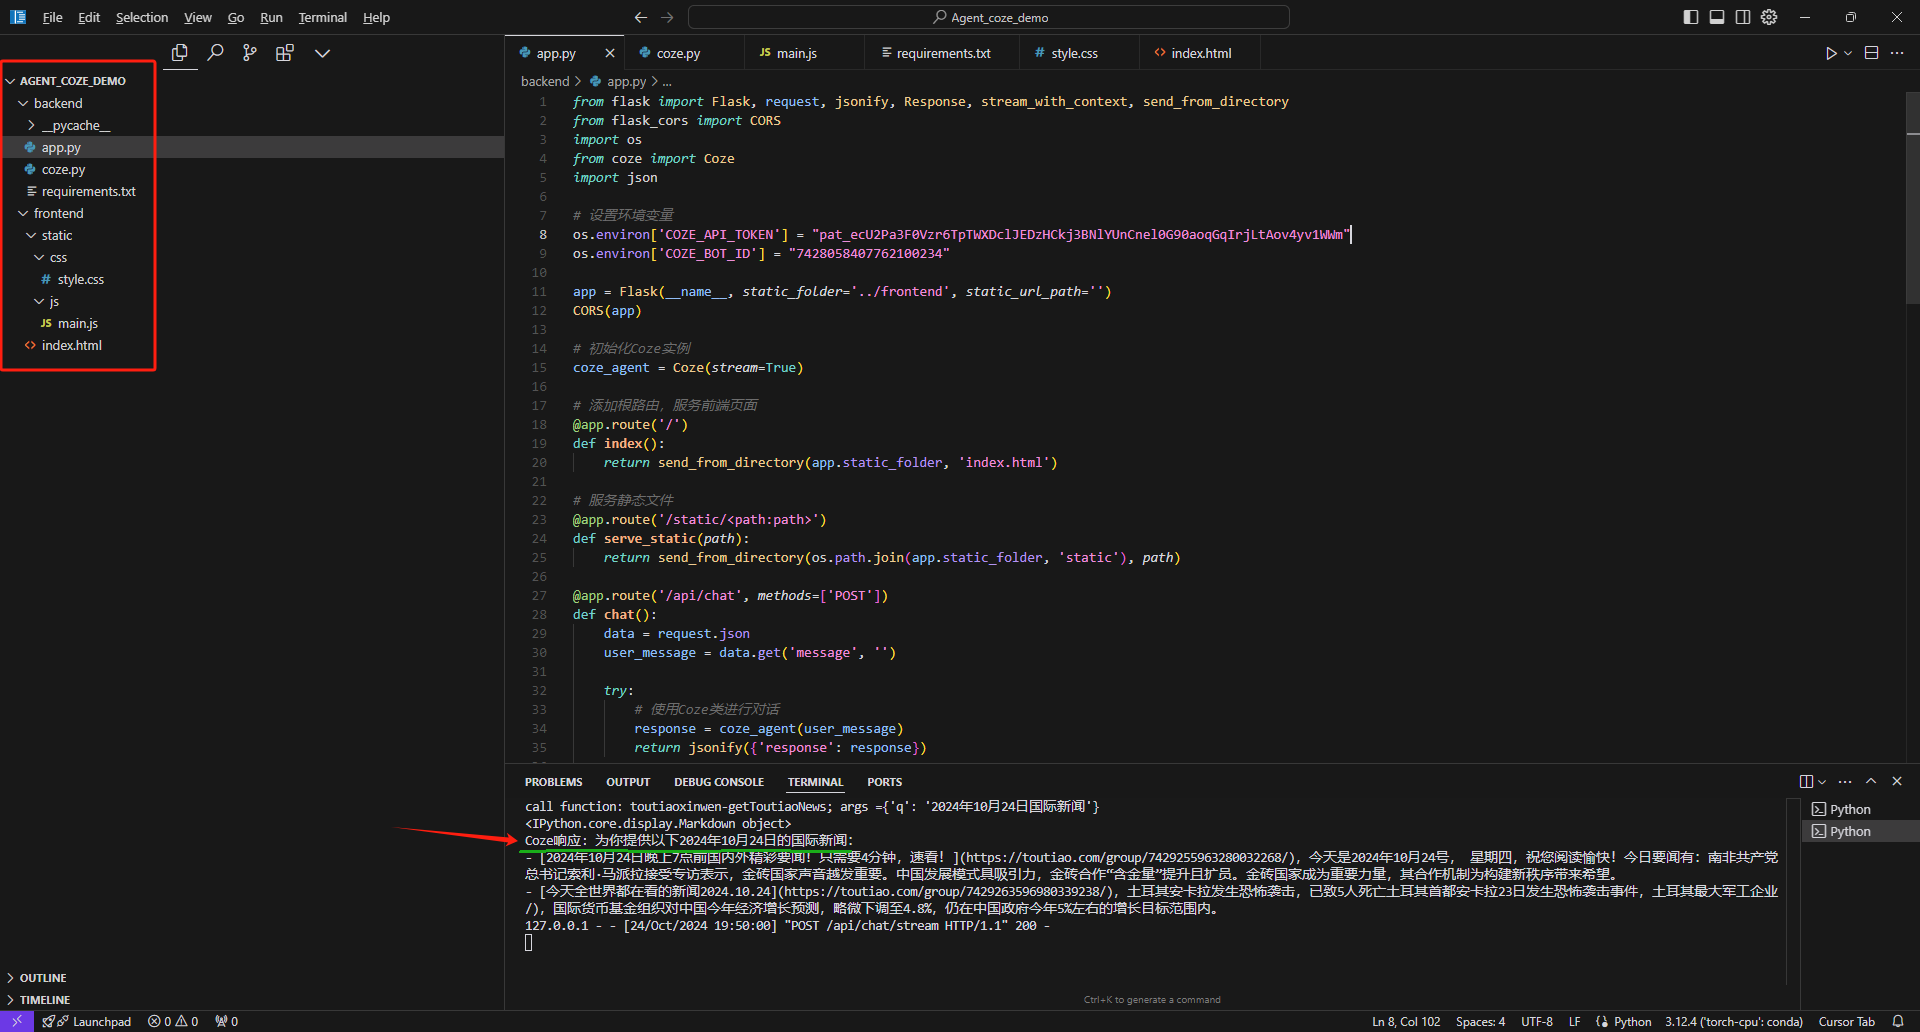The height and width of the screenshot is (1032, 1920).
Task: Open the DEBUG CONSOLE panel tab
Action: pos(718,782)
